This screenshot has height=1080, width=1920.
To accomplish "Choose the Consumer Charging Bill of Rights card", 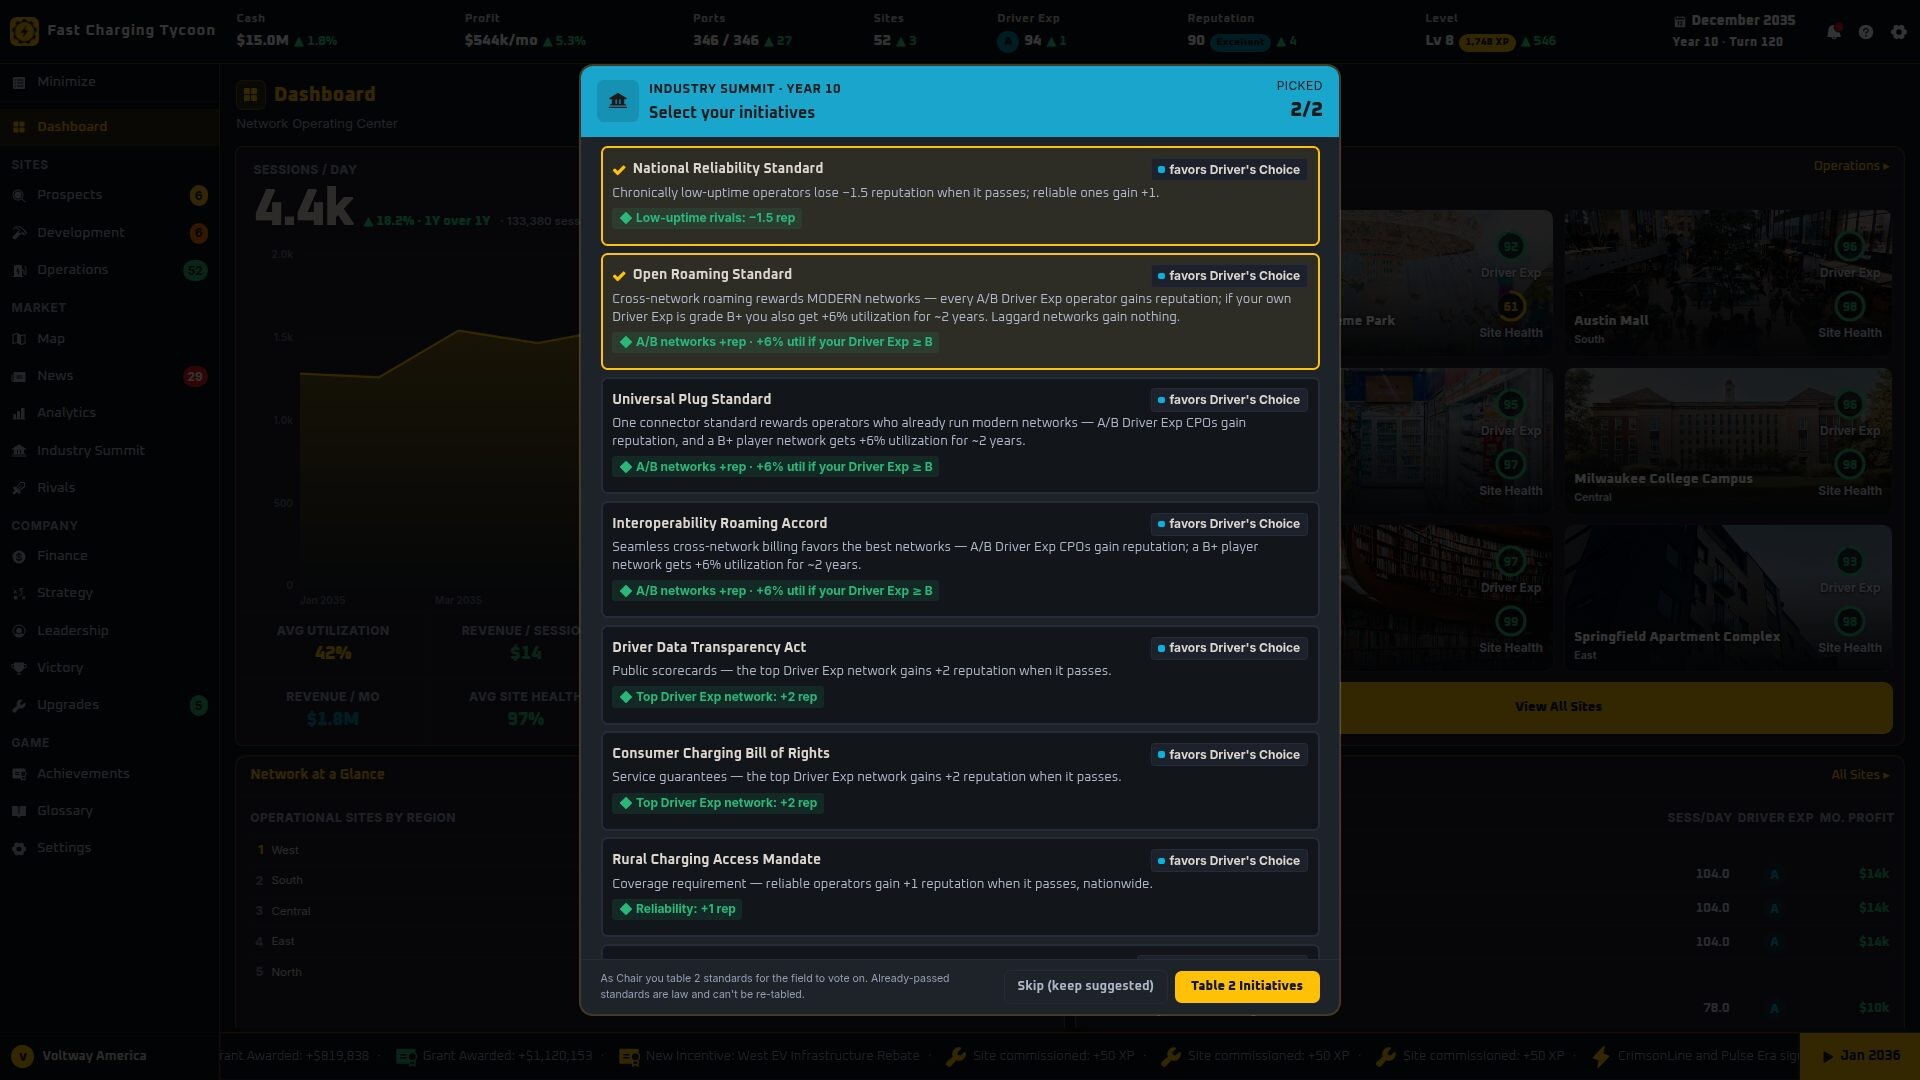I will 960,781.
